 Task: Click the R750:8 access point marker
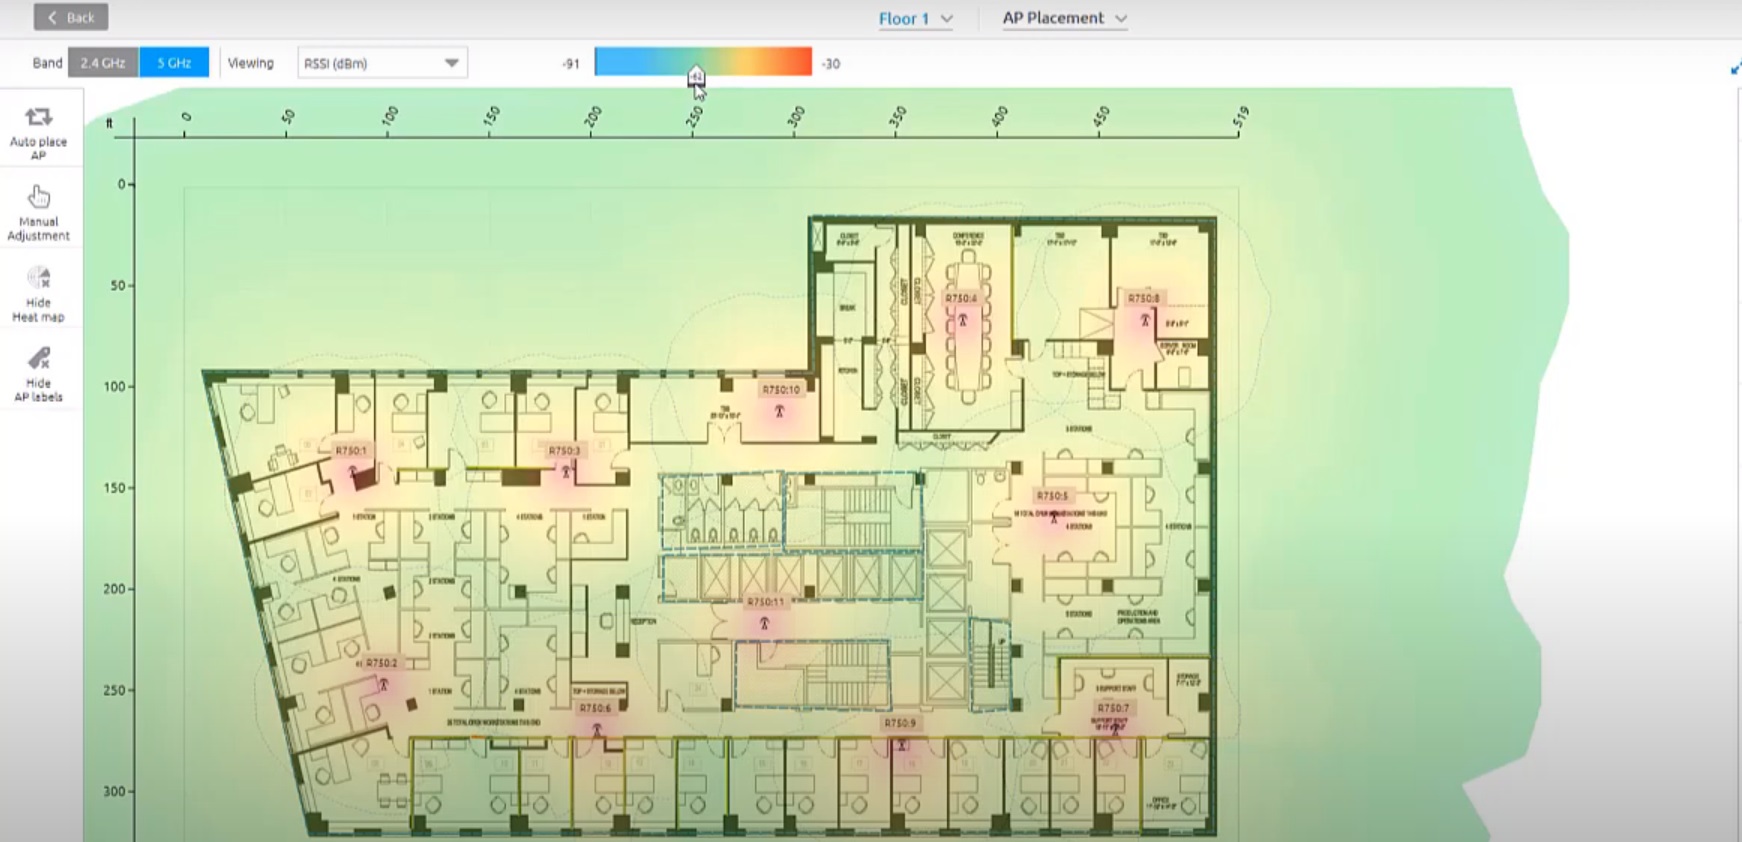pos(1145,320)
